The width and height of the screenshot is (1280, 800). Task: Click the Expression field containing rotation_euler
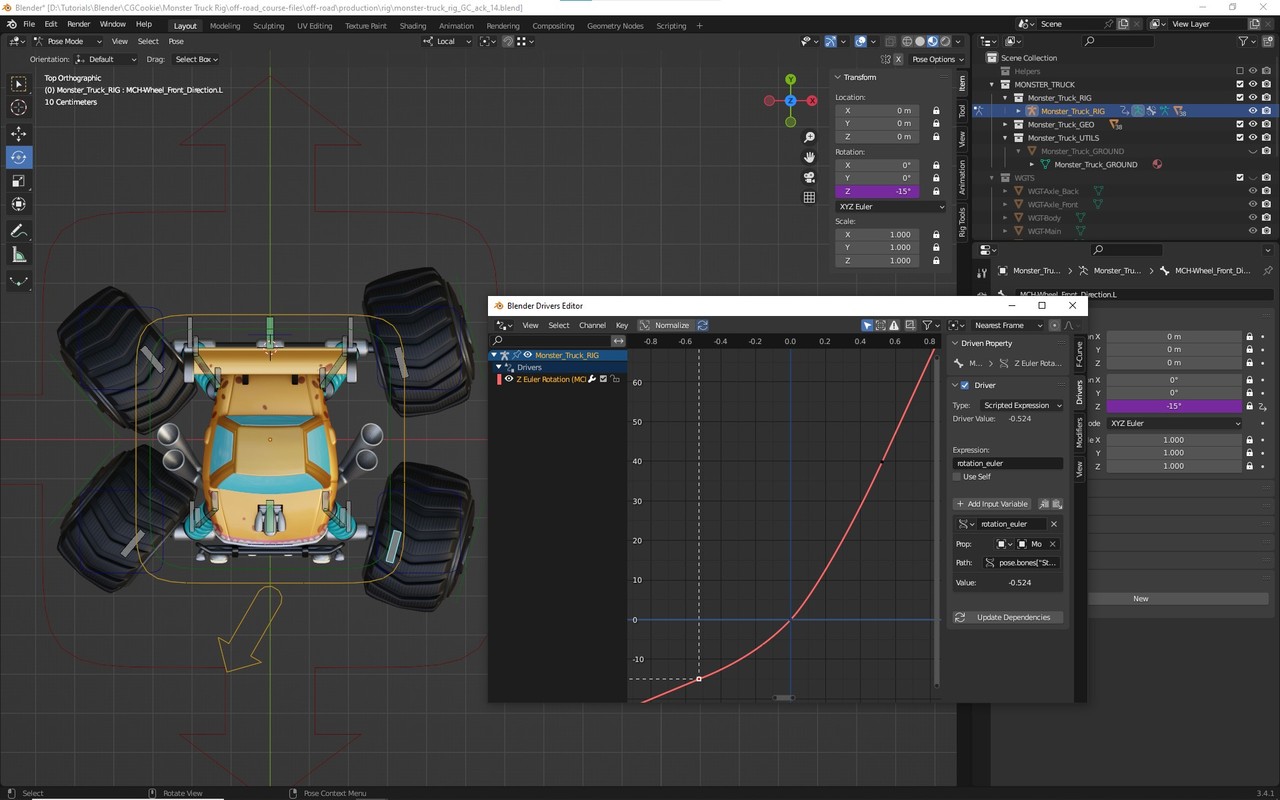coord(1007,463)
